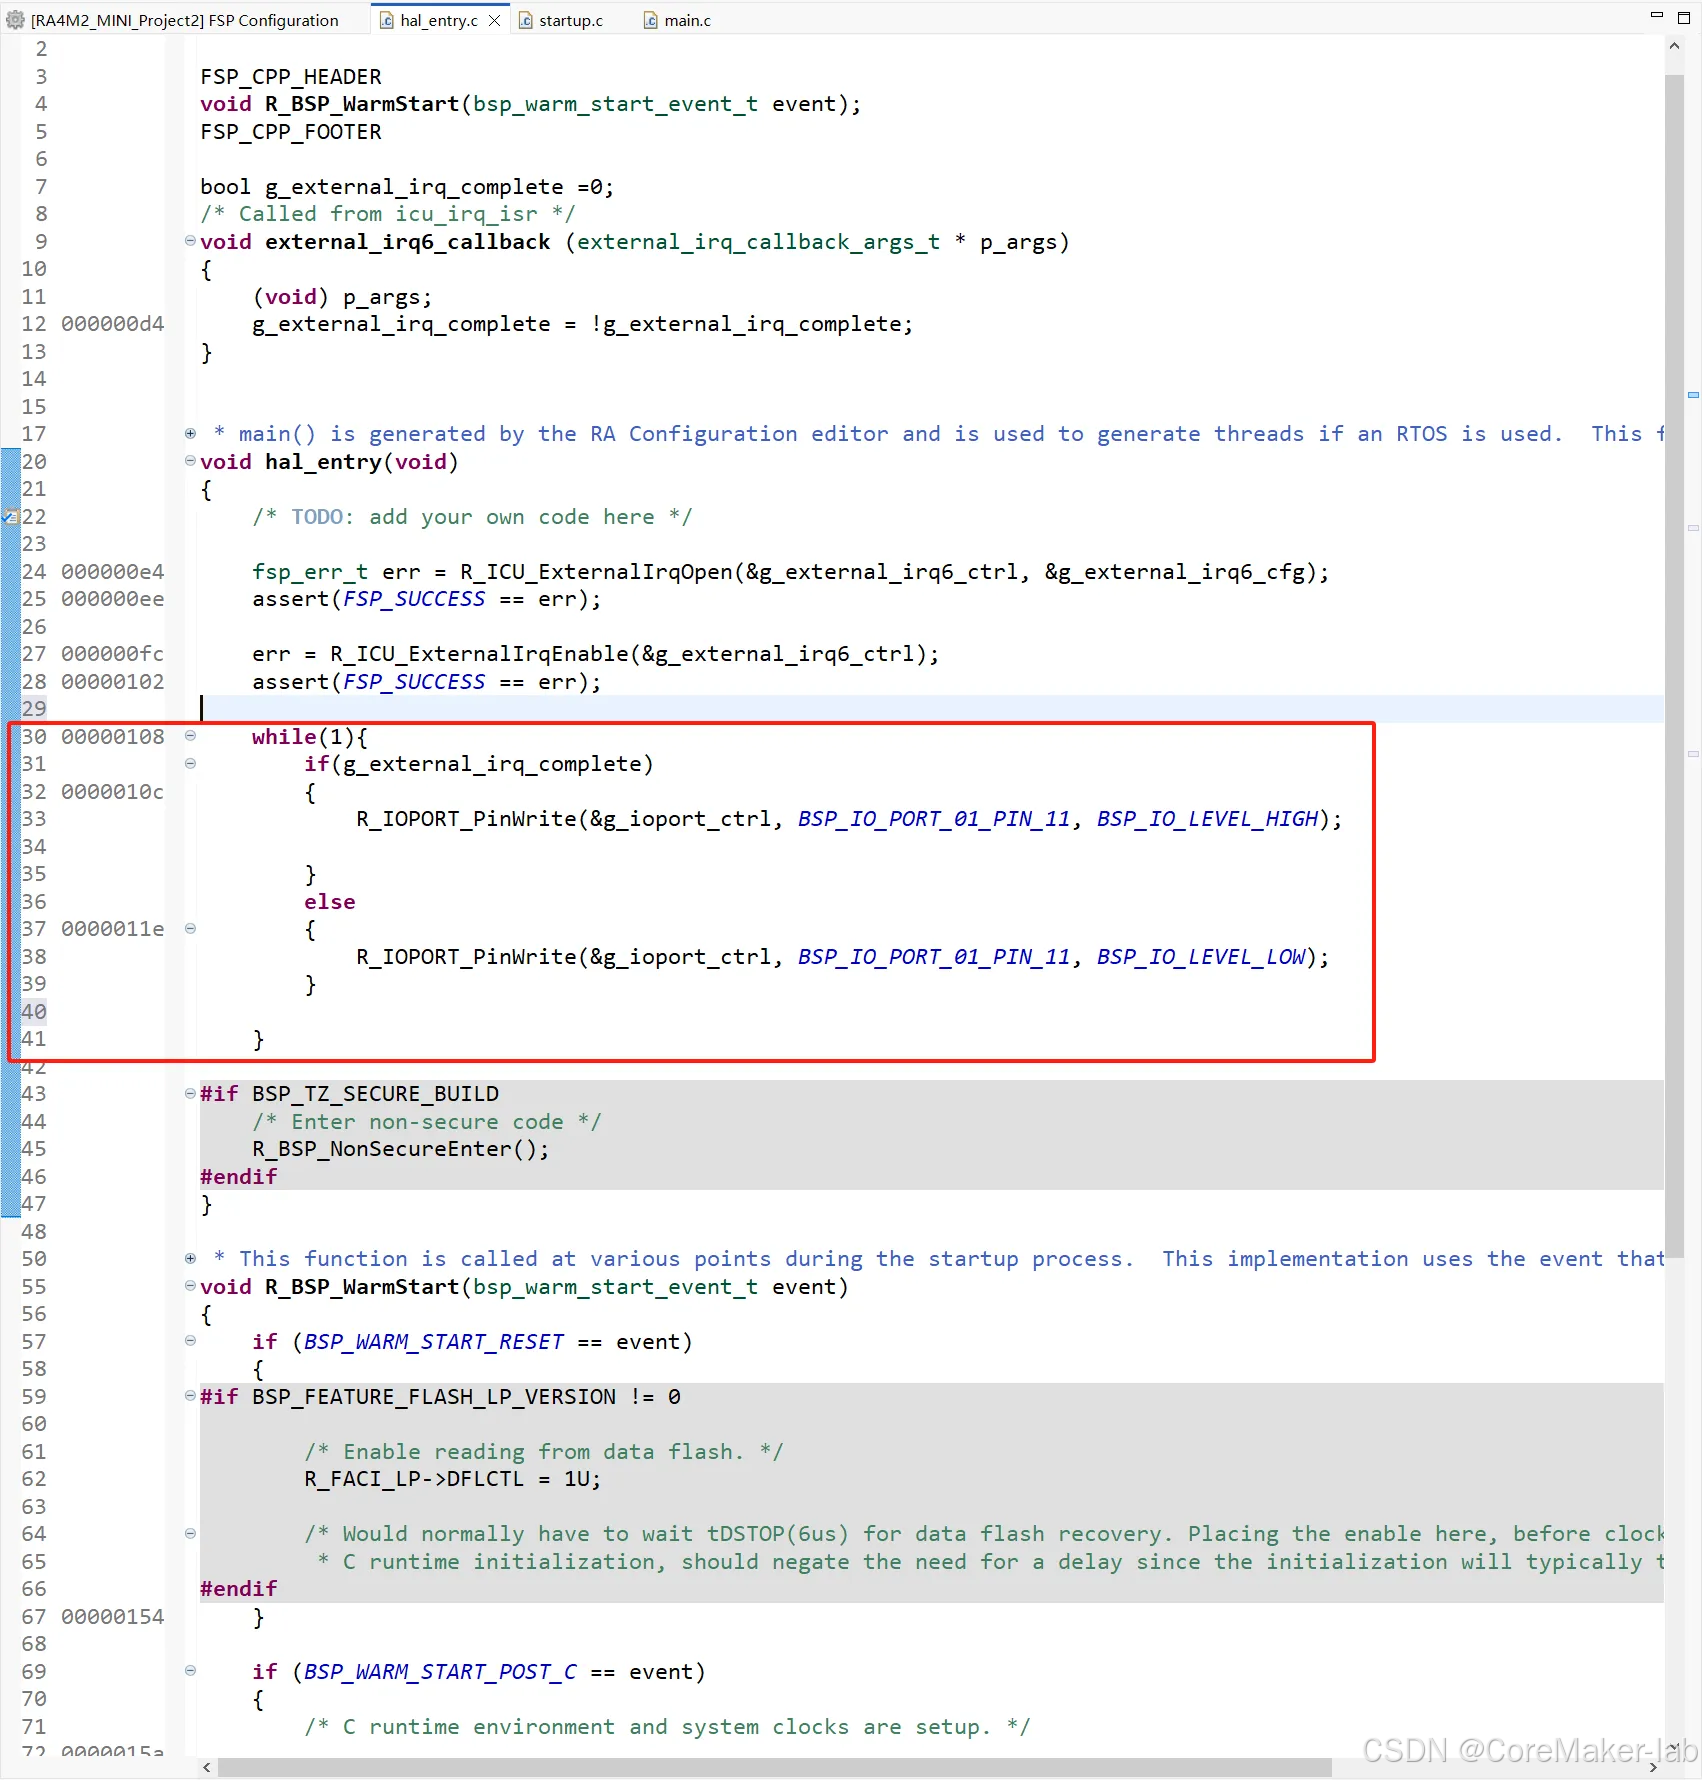Click the C file icon on startup.c tab
This screenshot has height=1780, width=1702.
tap(525, 20)
